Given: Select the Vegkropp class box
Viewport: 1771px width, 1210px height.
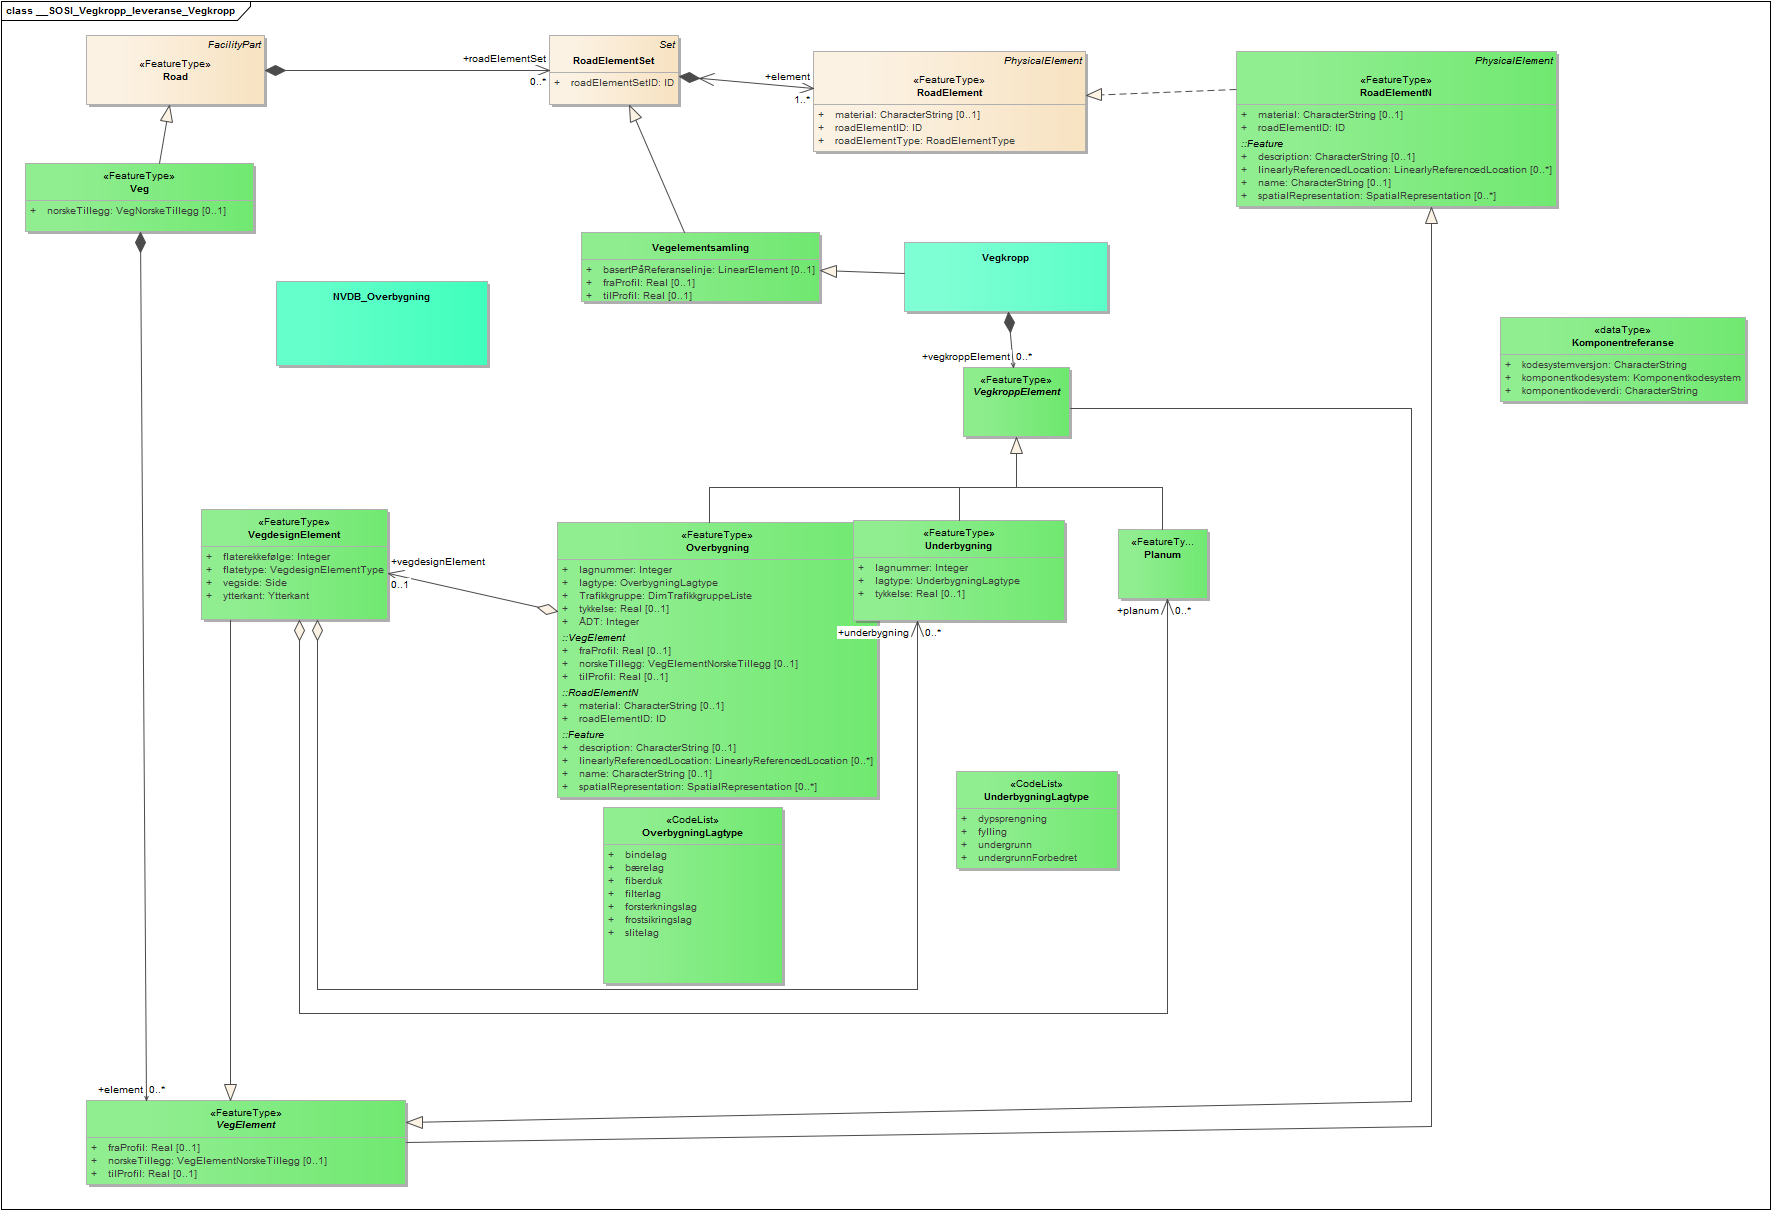Looking at the screenshot, I should tap(1006, 277).
